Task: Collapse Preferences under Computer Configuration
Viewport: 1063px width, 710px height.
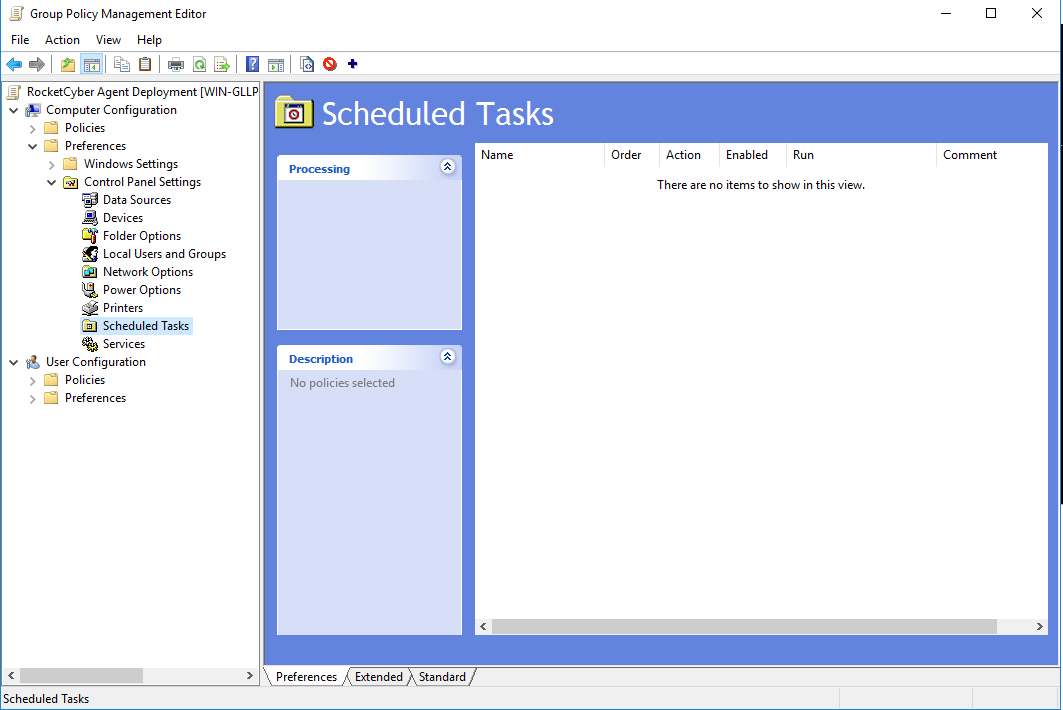Action: (x=33, y=146)
